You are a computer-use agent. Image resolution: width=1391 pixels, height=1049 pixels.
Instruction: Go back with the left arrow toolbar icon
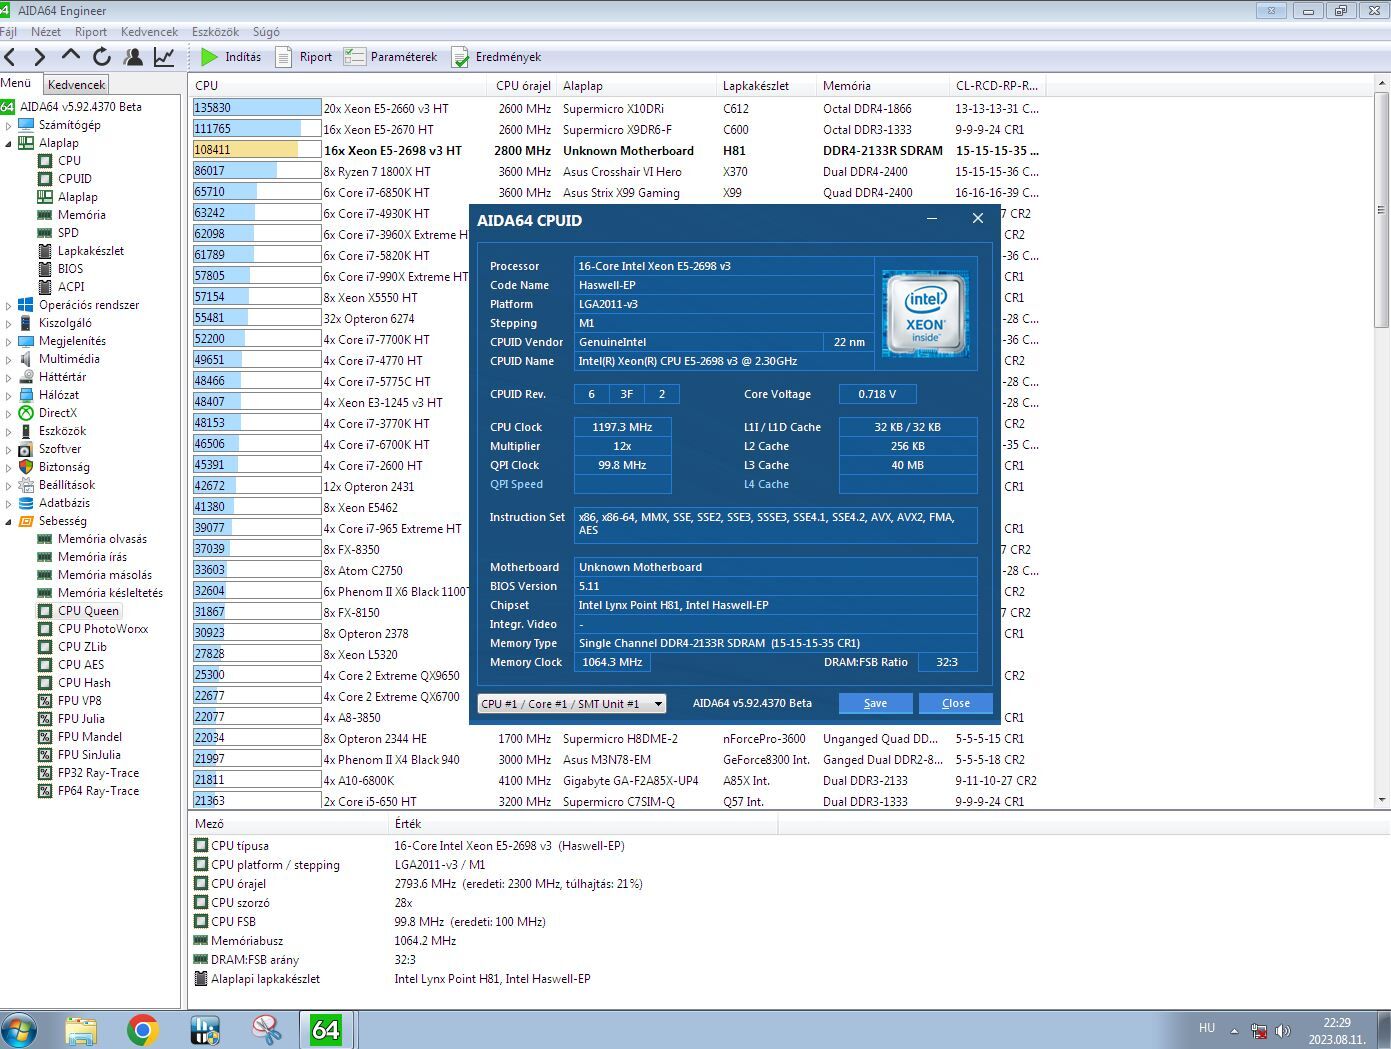(10, 57)
